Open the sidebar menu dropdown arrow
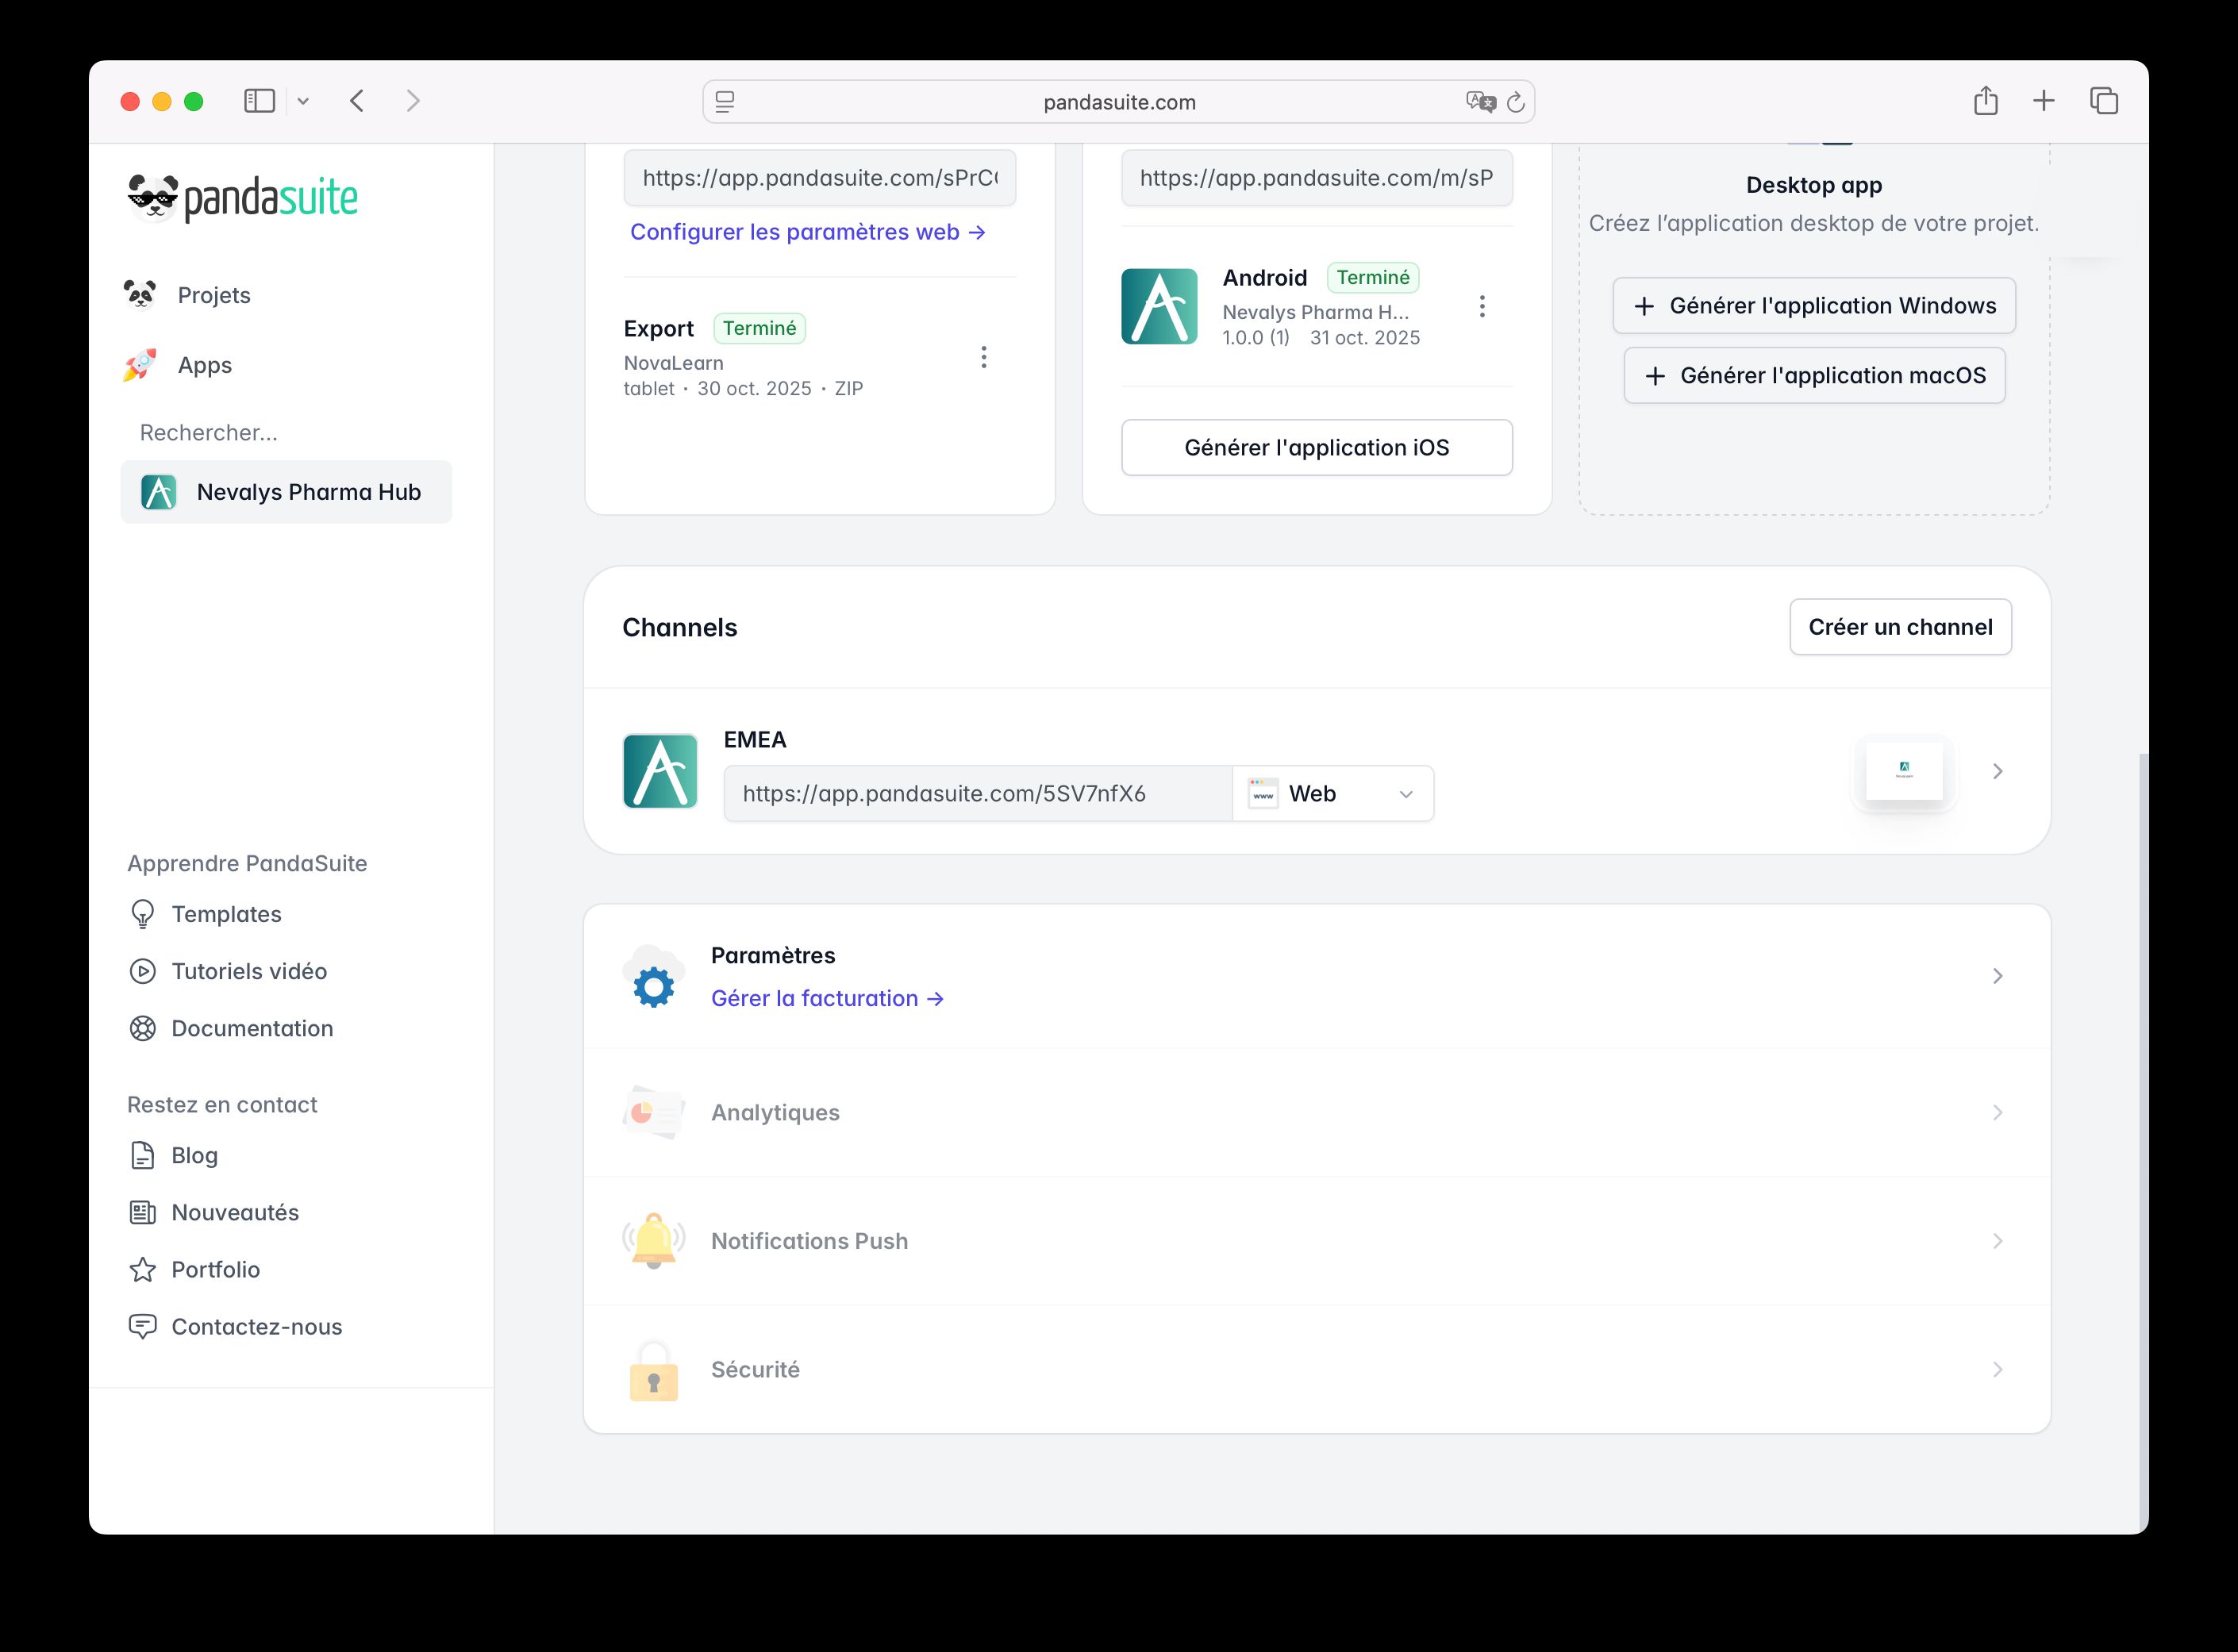The image size is (2238, 1652). [303, 101]
